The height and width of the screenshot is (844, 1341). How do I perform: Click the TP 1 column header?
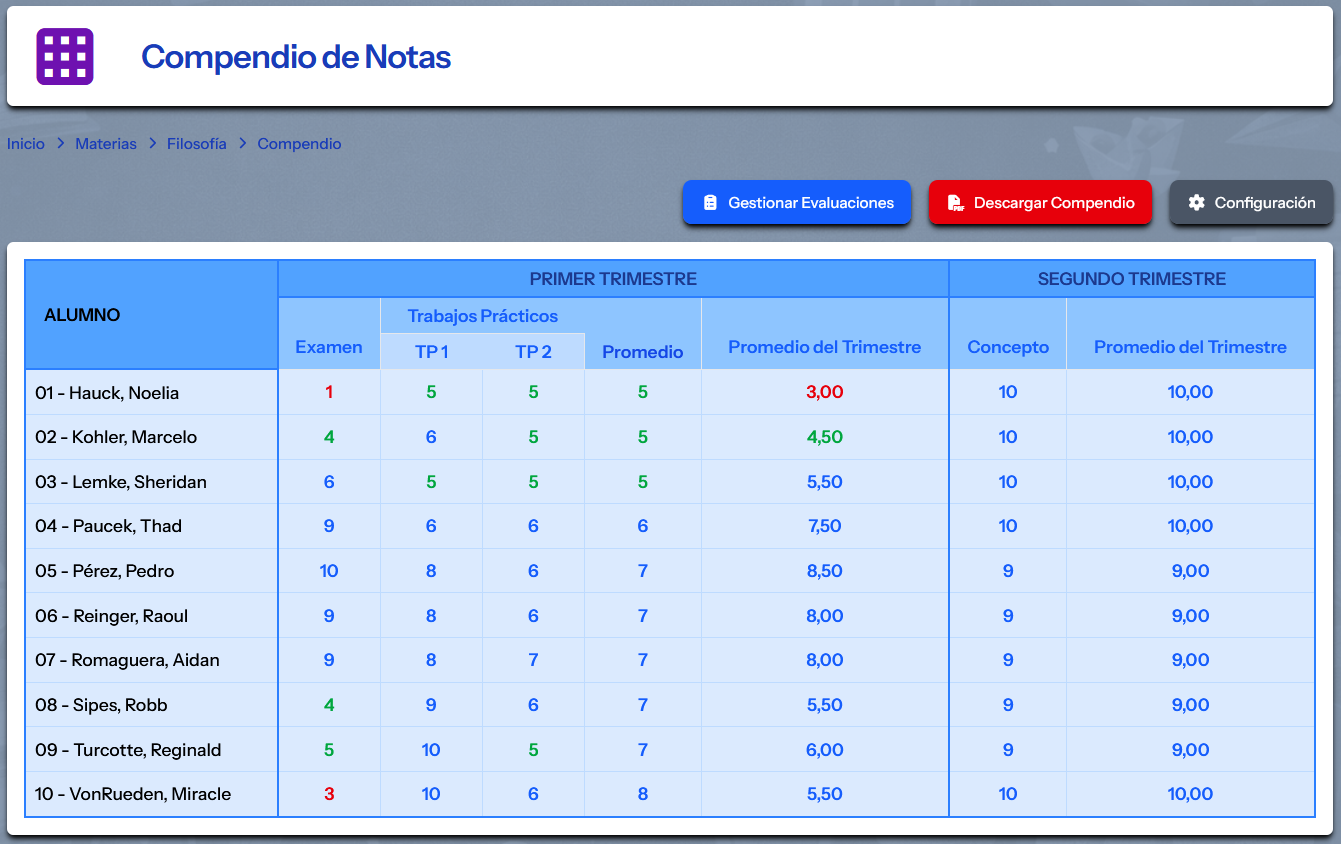[431, 351]
